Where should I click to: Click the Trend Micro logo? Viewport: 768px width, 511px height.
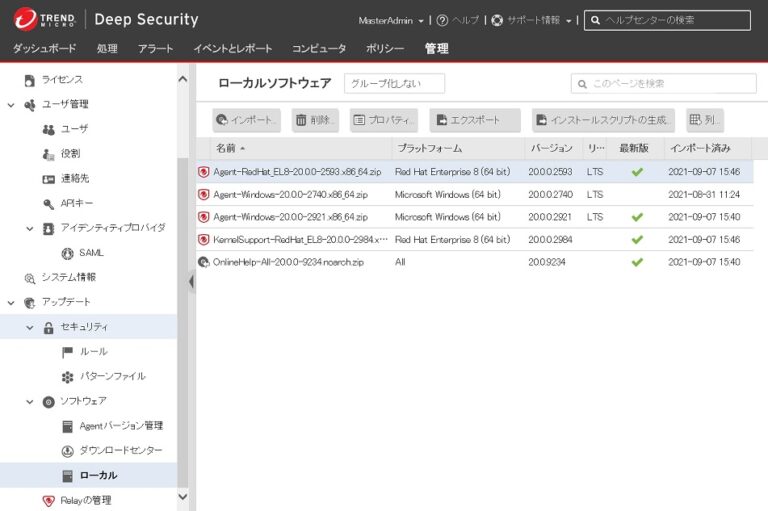45,20
